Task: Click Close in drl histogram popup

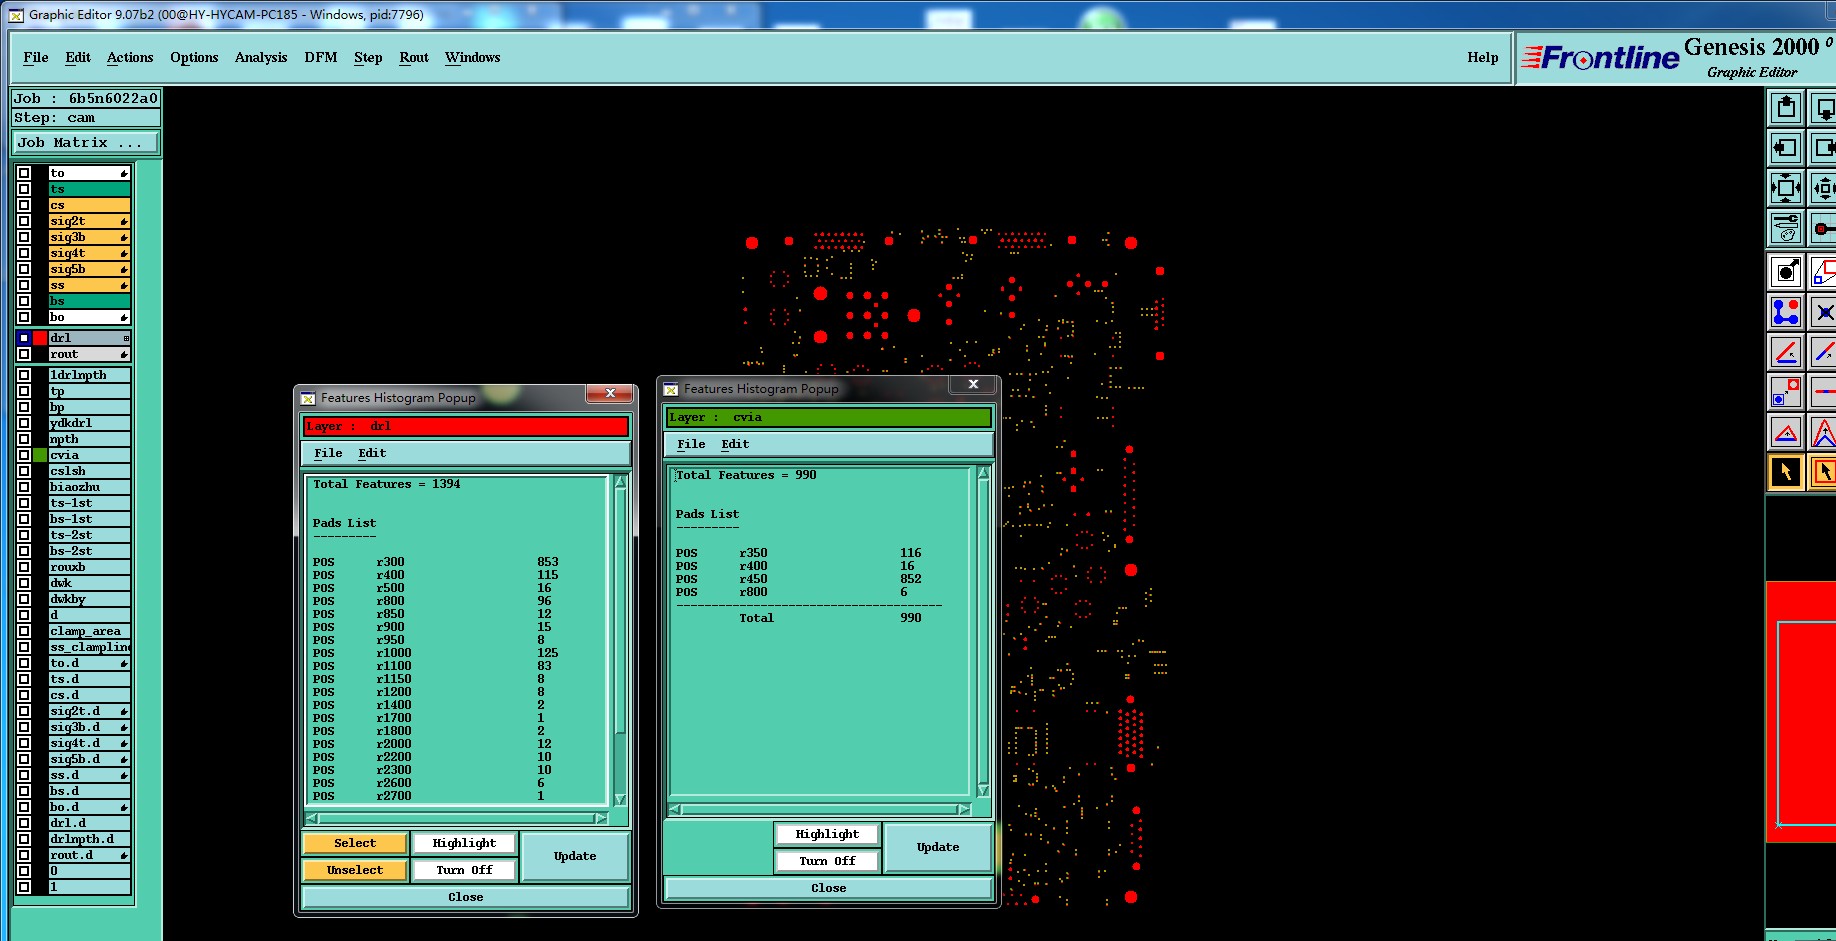Action: click(466, 897)
